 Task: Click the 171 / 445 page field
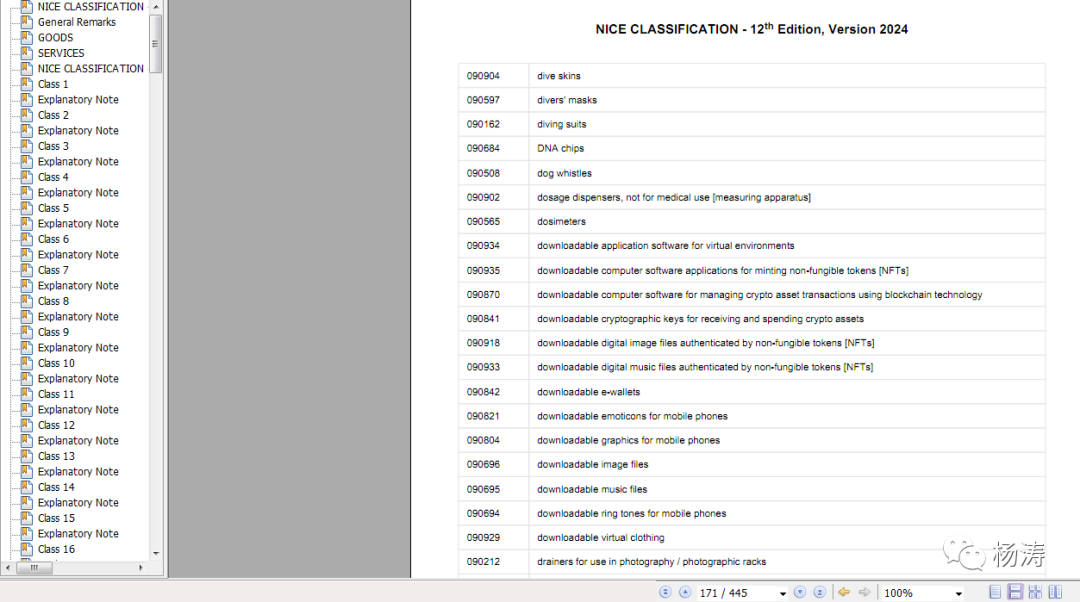[x=737, y=593]
